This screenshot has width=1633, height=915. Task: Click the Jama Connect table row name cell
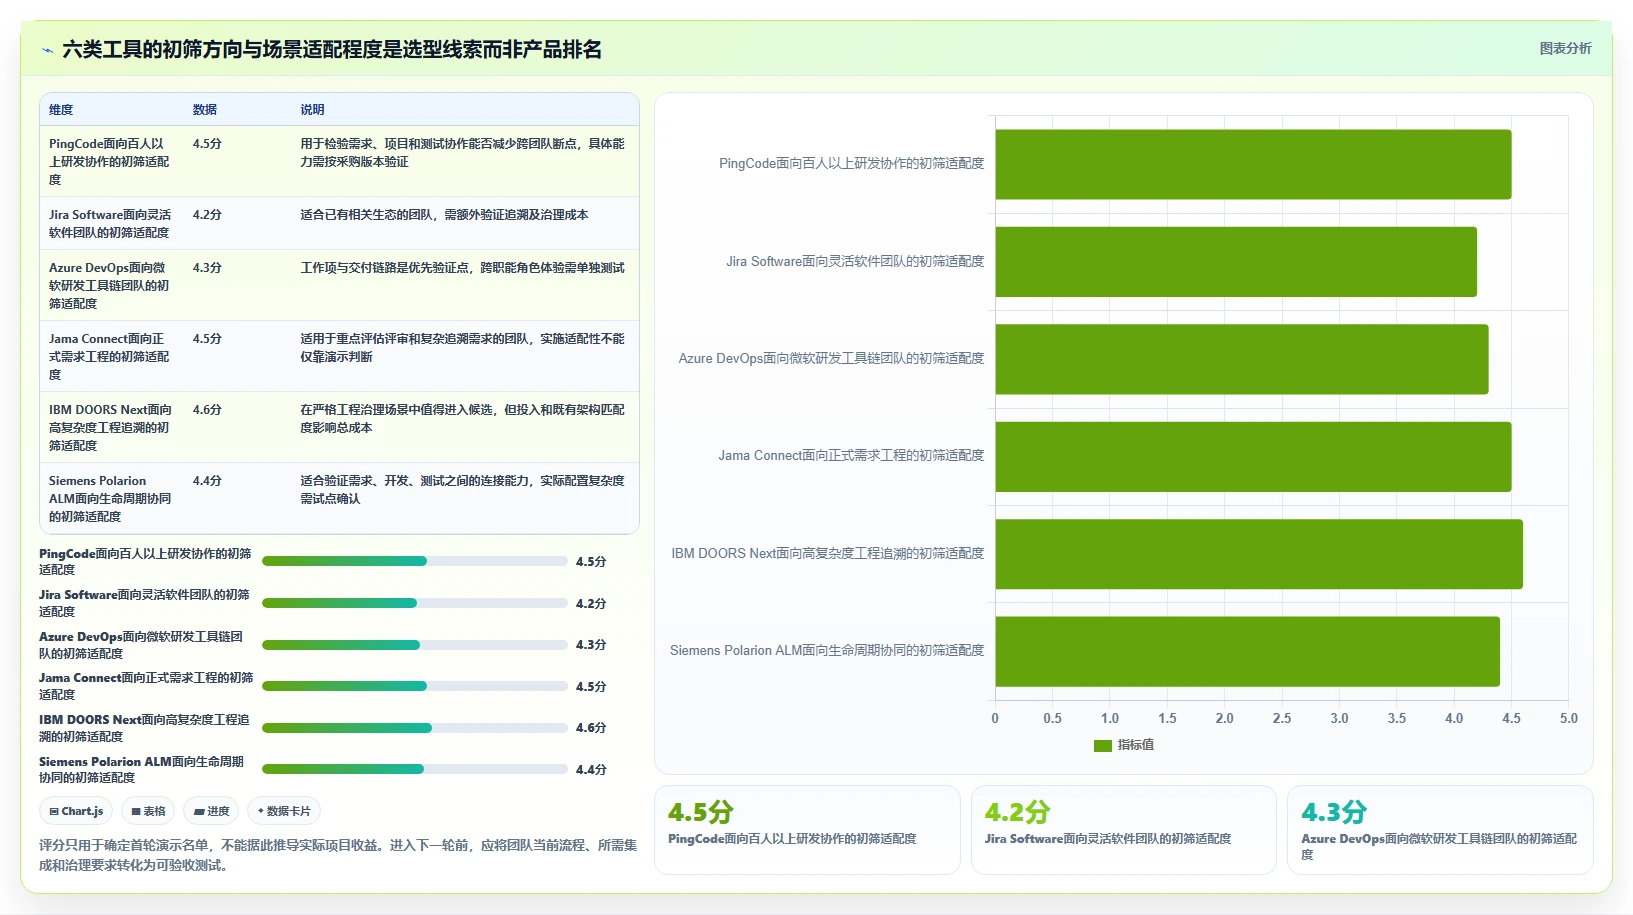[110, 356]
